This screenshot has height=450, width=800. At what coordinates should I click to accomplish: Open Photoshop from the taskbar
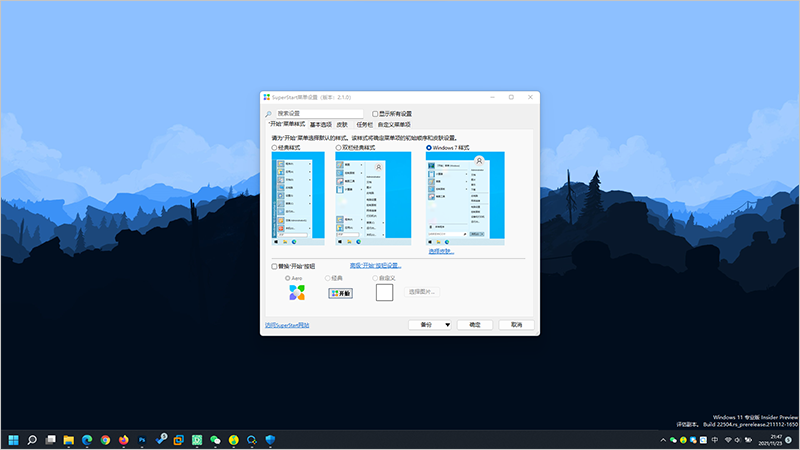click(x=142, y=440)
